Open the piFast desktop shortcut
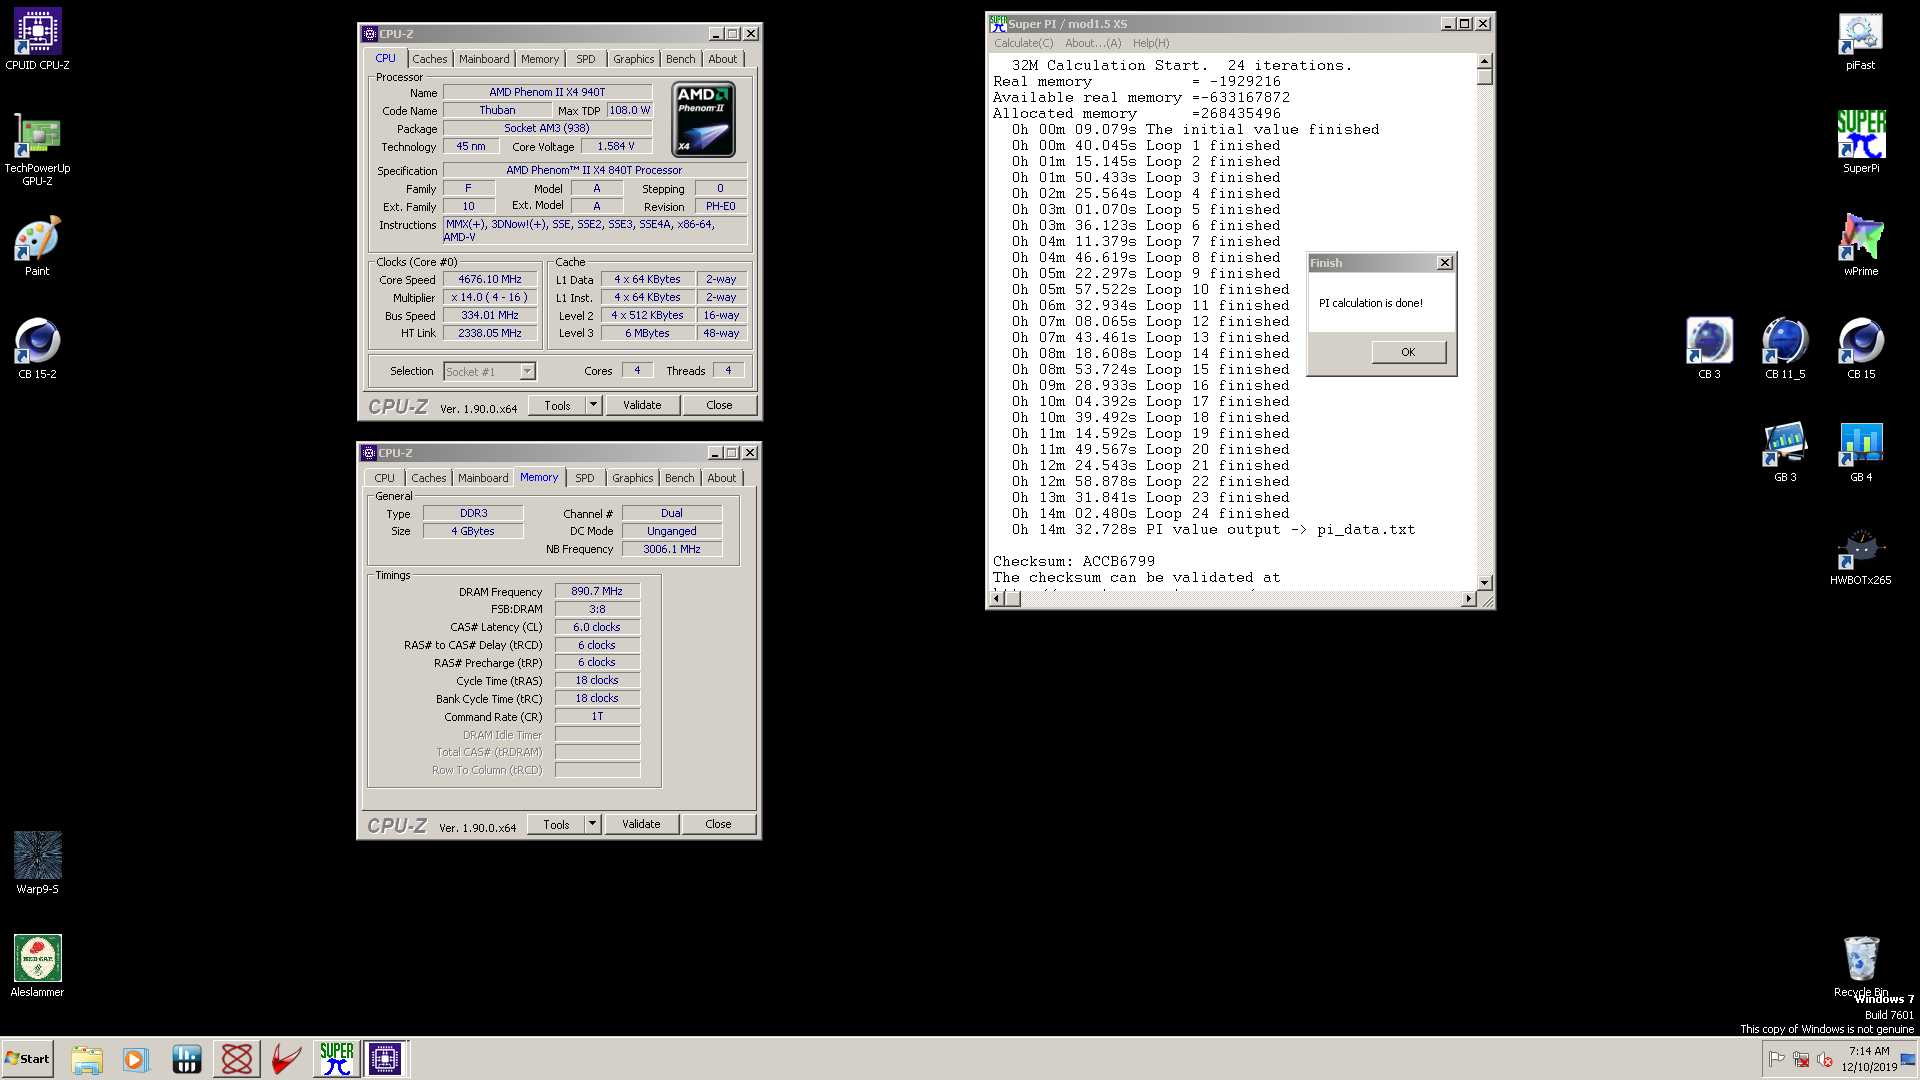Image resolution: width=1920 pixels, height=1080 pixels. pos(1860,40)
